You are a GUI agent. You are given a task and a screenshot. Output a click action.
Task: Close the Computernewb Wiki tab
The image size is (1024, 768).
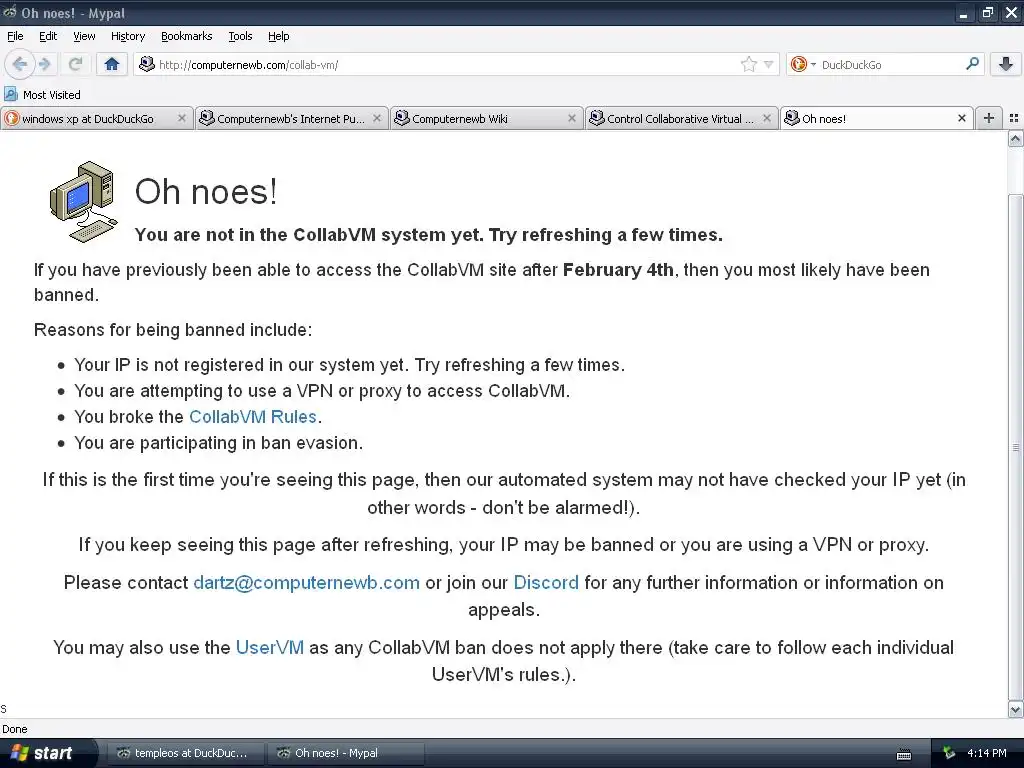(571, 118)
